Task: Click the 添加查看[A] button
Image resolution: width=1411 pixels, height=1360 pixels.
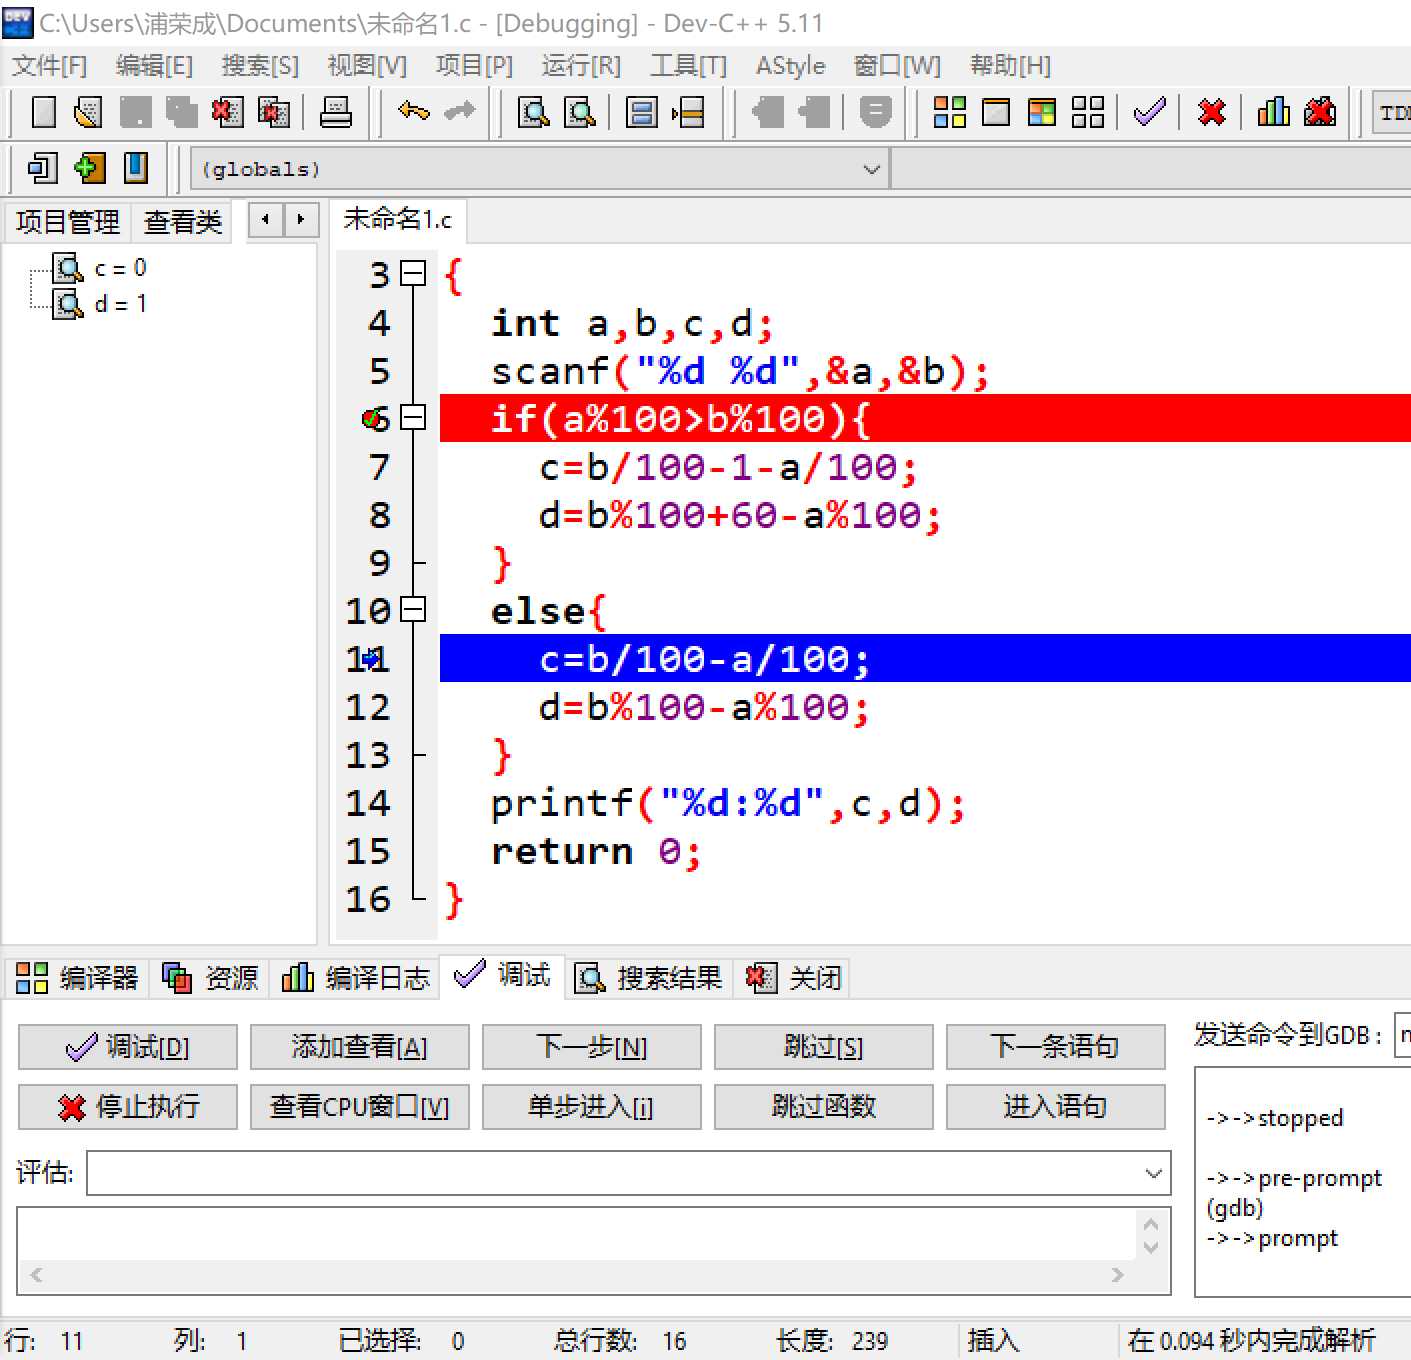Action: tap(360, 1047)
